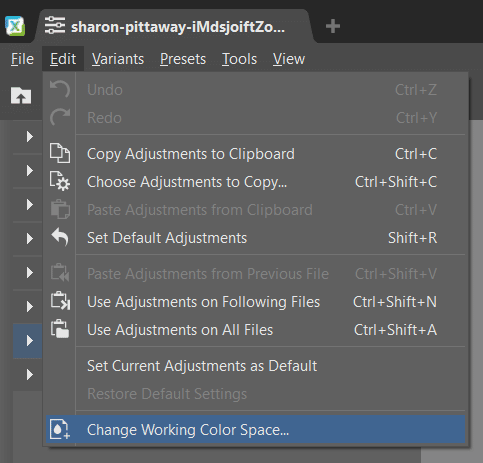The image size is (483, 463).
Task: Click the Ctrl+Shift+A shortcut text
Action: point(395,330)
